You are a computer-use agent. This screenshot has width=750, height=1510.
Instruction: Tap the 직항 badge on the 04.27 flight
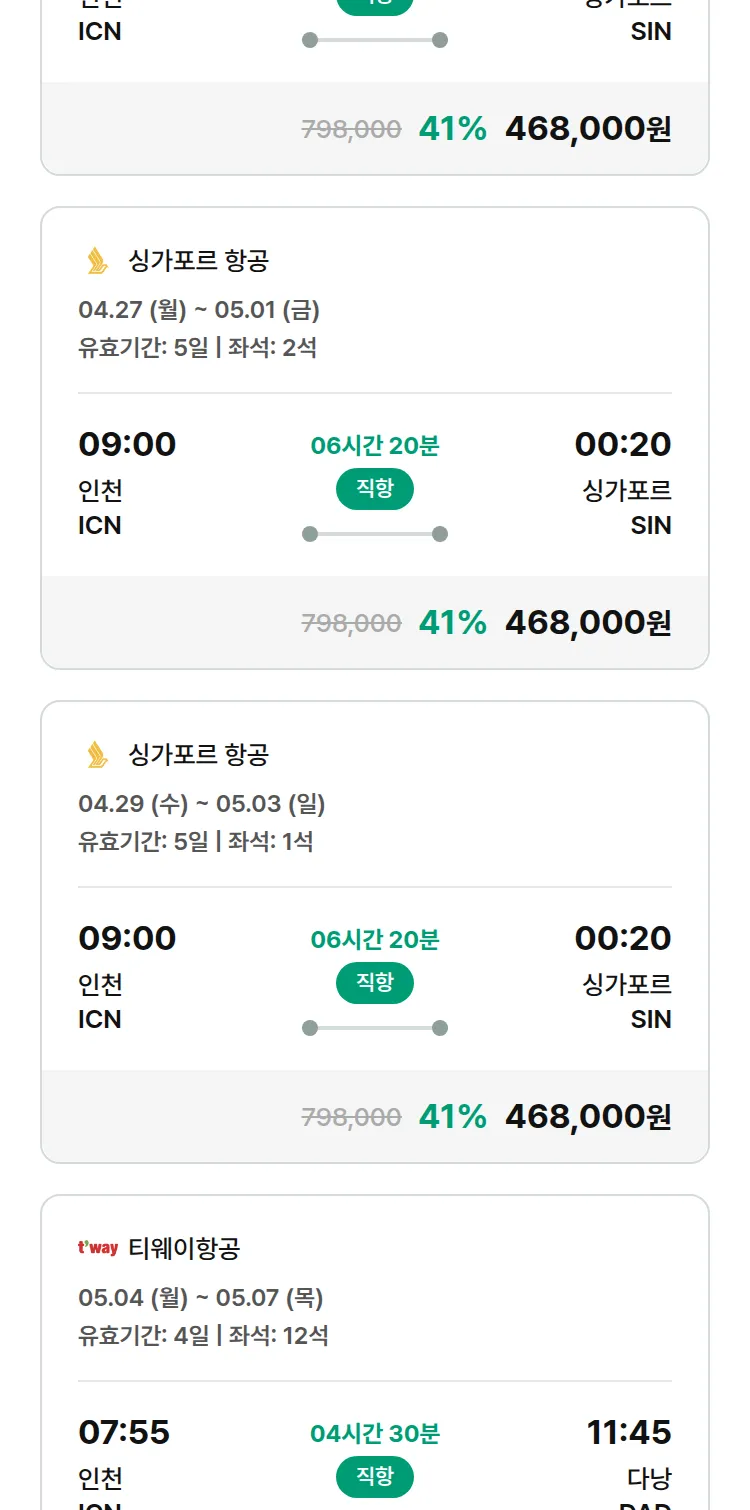374,489
